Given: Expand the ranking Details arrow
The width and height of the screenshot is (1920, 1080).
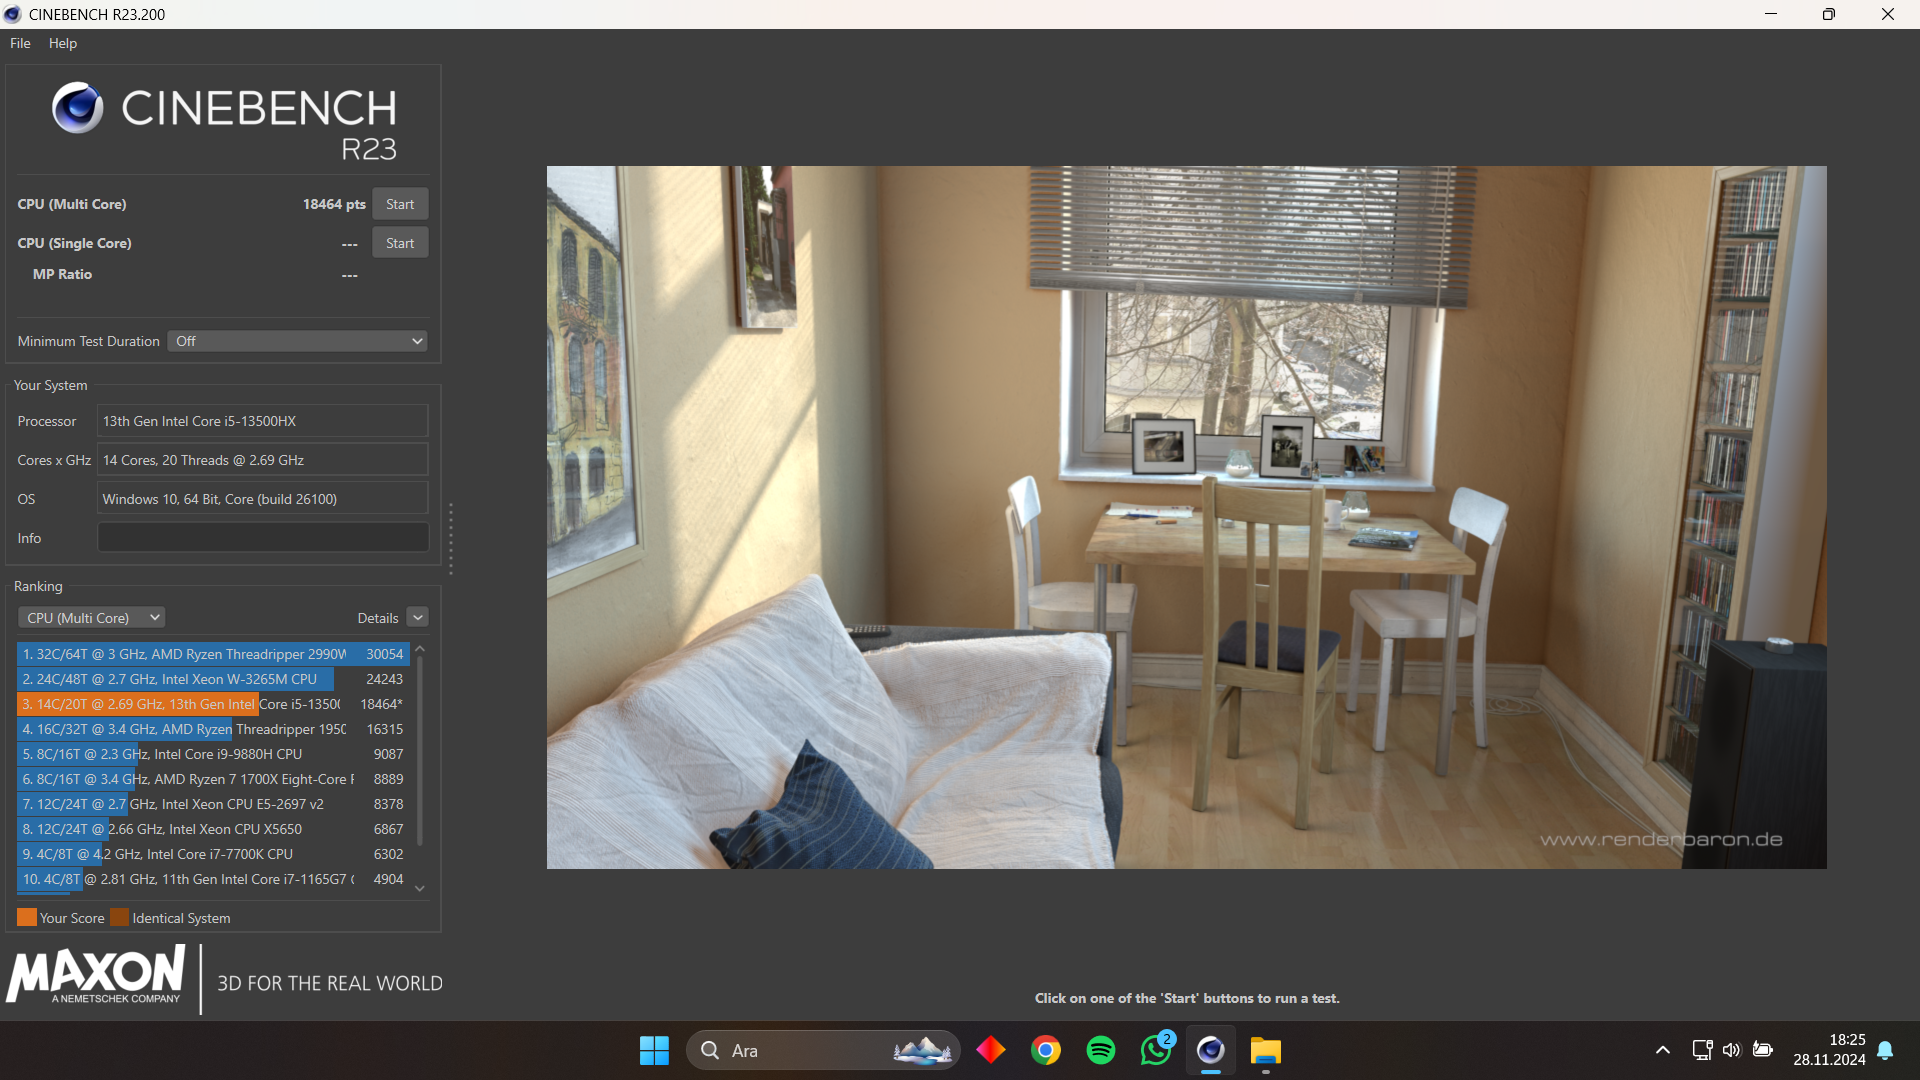Looking at the screenshot, I should point(418,618).
